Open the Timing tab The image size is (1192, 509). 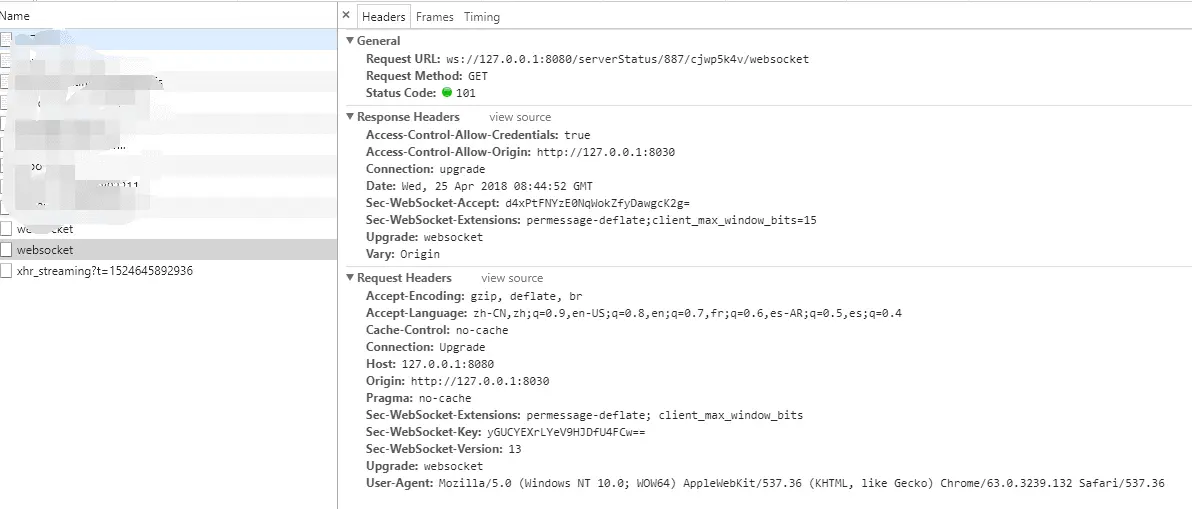[x=482, y=17]
